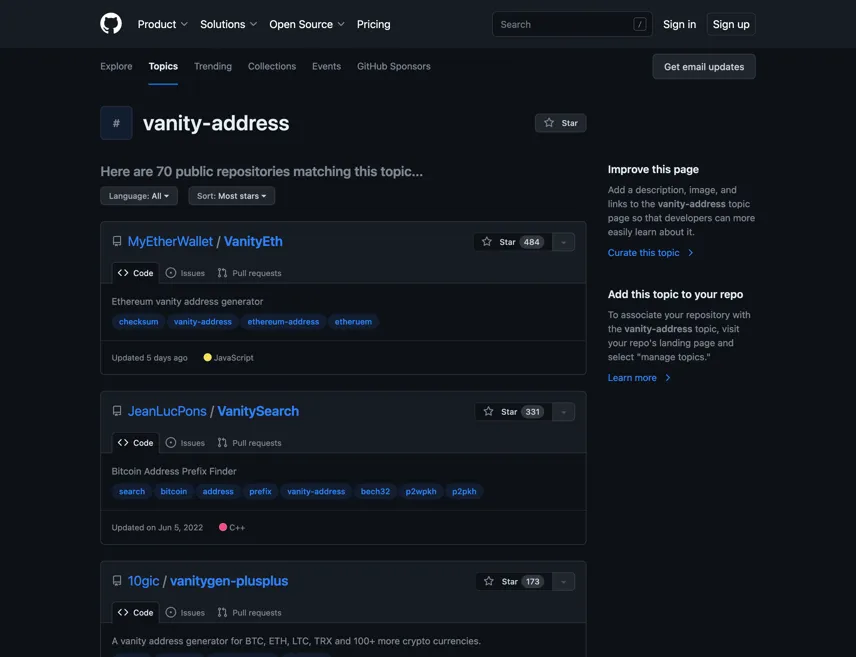This screenshot has height=657, width=856.
Task: Open Issues for VanityEth
Action: pyautogui.click(x=185, y=273)
